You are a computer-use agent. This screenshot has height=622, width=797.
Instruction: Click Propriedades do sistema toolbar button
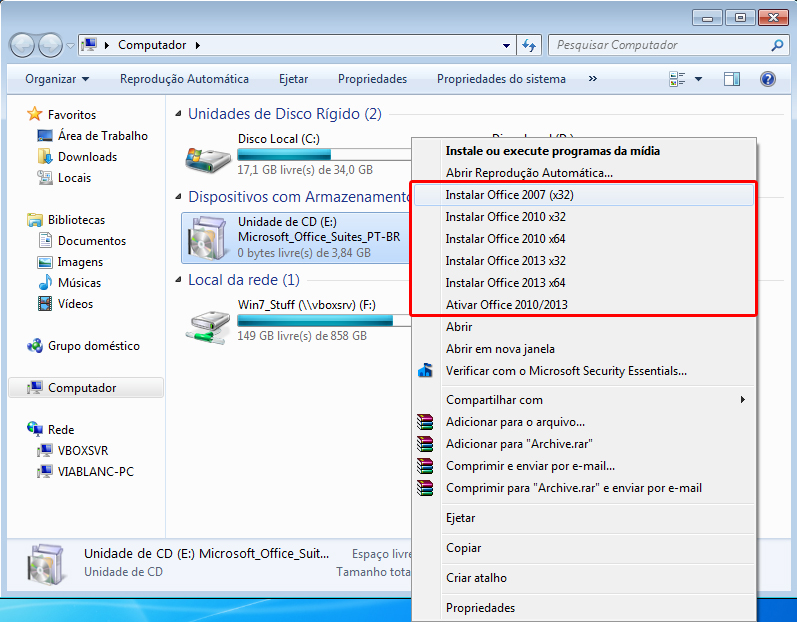pyautogui.click(x=501, y=79)
